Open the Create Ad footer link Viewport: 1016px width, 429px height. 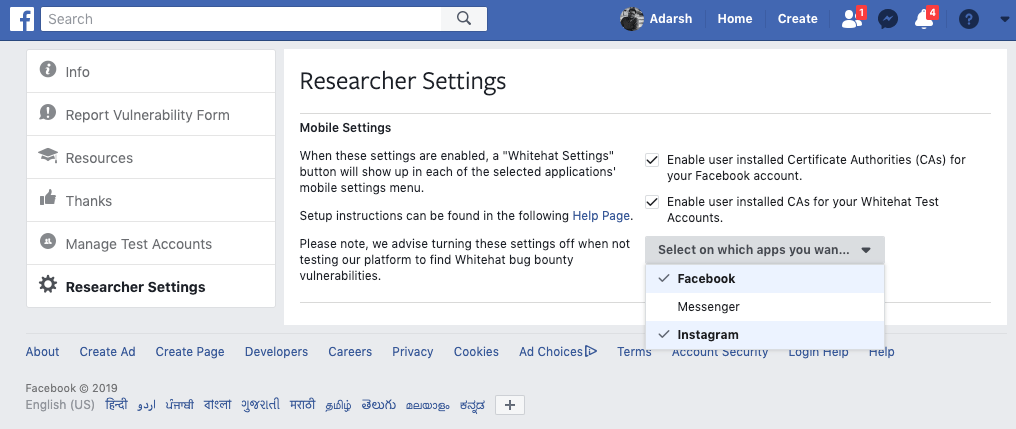[108, 352]
